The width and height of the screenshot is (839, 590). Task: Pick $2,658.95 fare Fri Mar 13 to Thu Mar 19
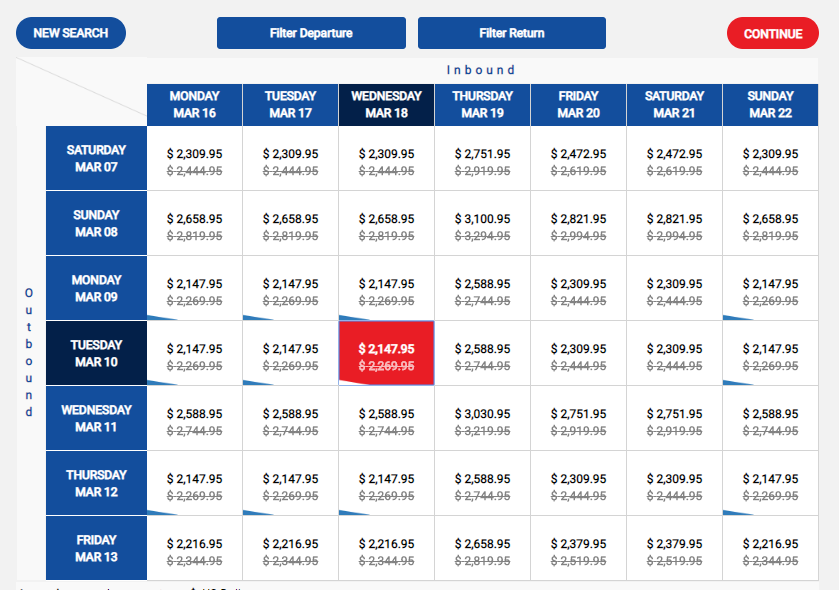482,548
